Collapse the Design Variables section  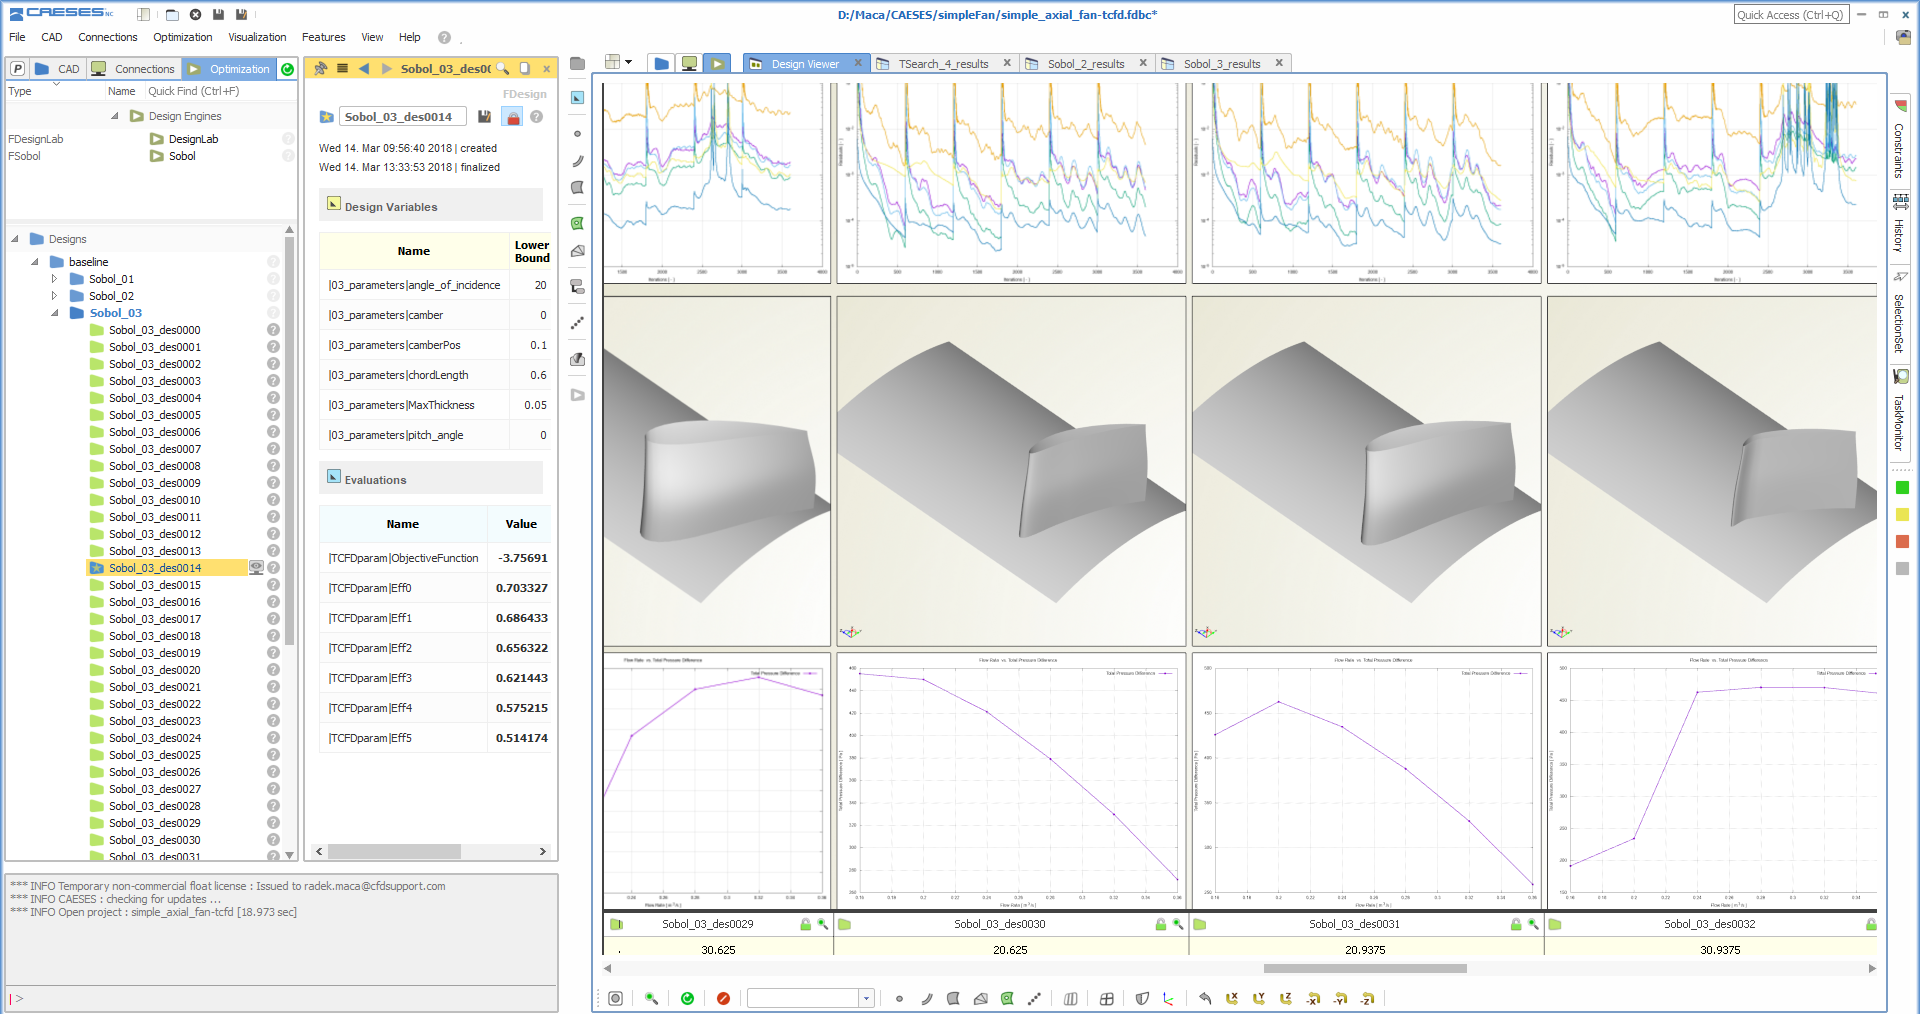(x=334, y=204)
